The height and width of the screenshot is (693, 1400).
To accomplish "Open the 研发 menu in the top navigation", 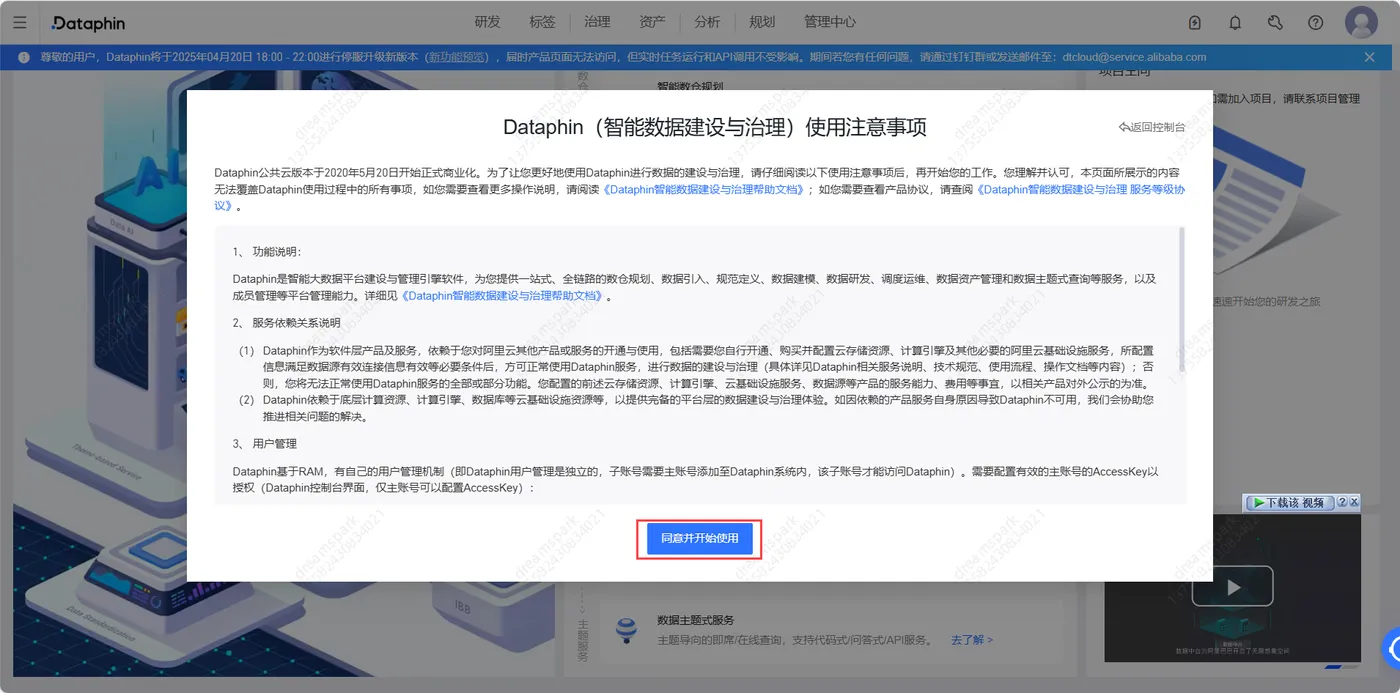I will (488, 22).
